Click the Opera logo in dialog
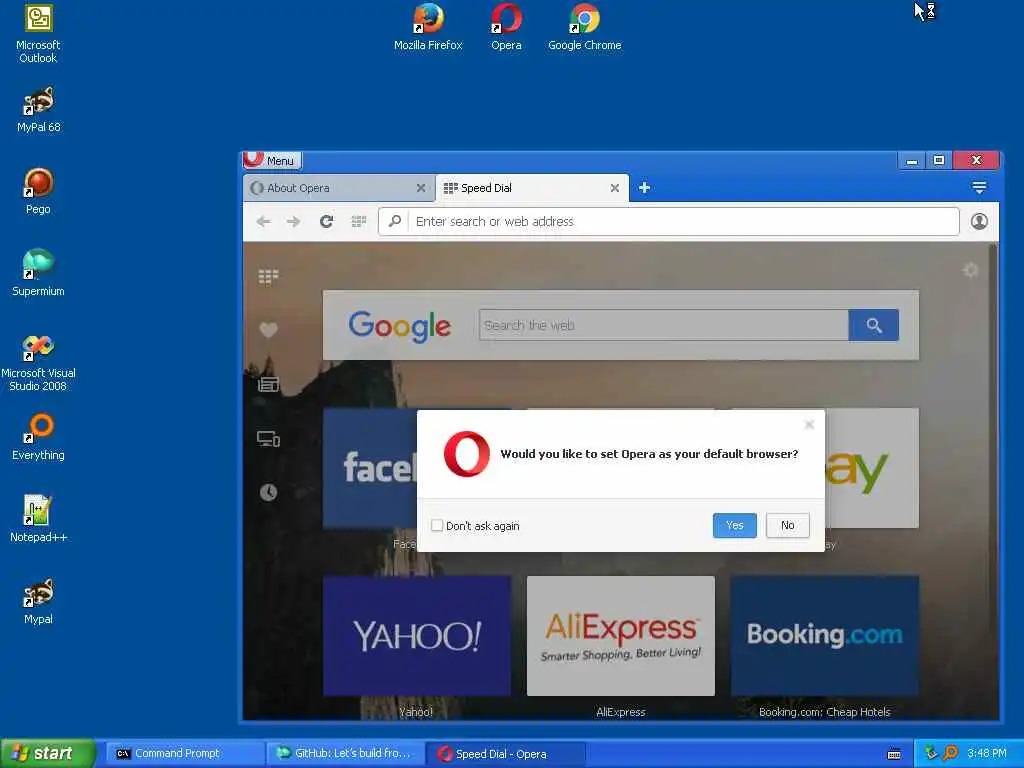Screen dimensions: 1024x768 pos(466,454)
